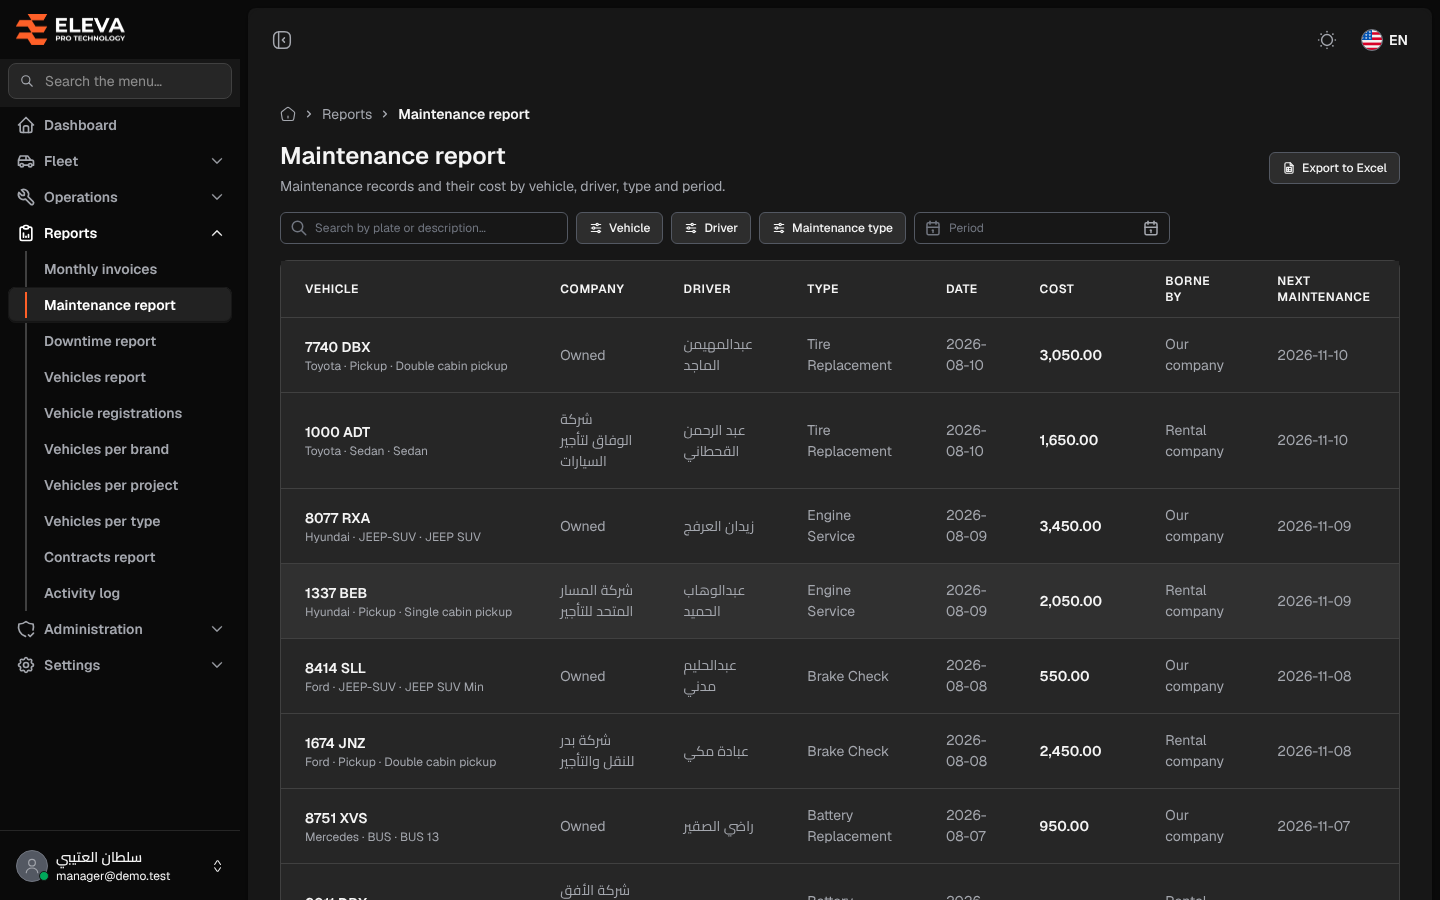Click the search magnifier icon in table search
This screenshot has width=1440, height=900.
[x=299, y=228]
